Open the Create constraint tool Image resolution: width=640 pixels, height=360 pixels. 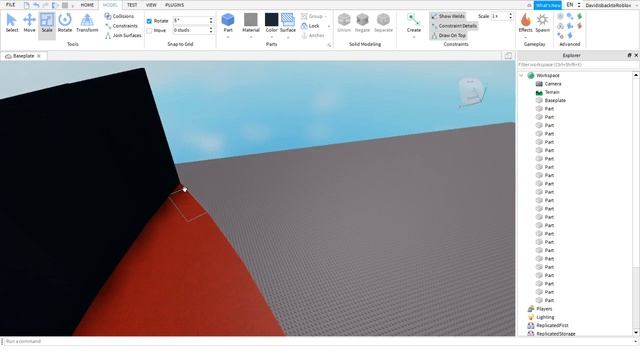click(413, 23)
